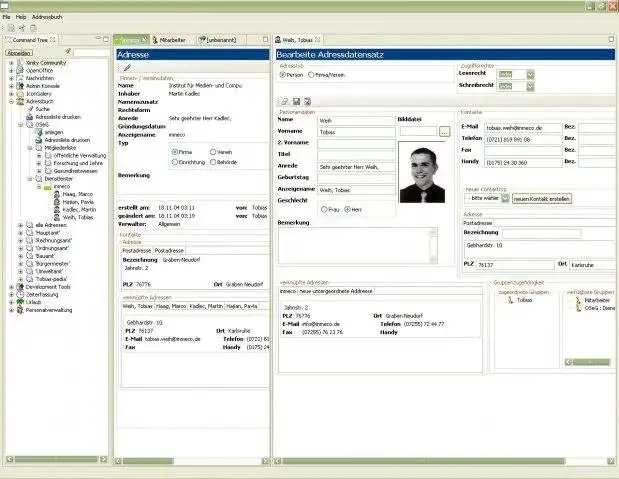Click the Vorname field containing Tobias
The height and width of the screenshot is (479, 619).
(x=356, y=132)
